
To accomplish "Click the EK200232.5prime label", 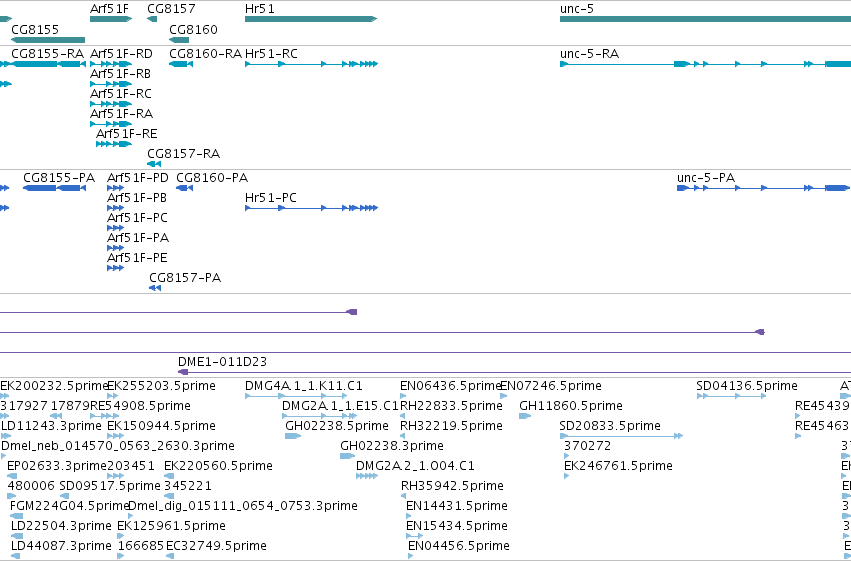I will click(54, 386).
